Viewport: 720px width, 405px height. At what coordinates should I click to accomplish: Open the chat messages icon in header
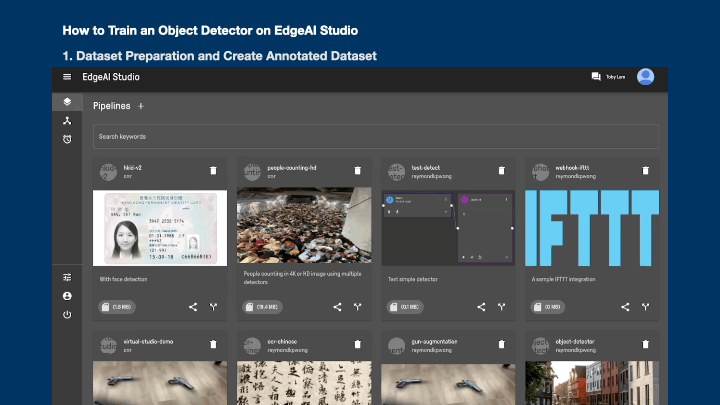click(x=596, y=77)
